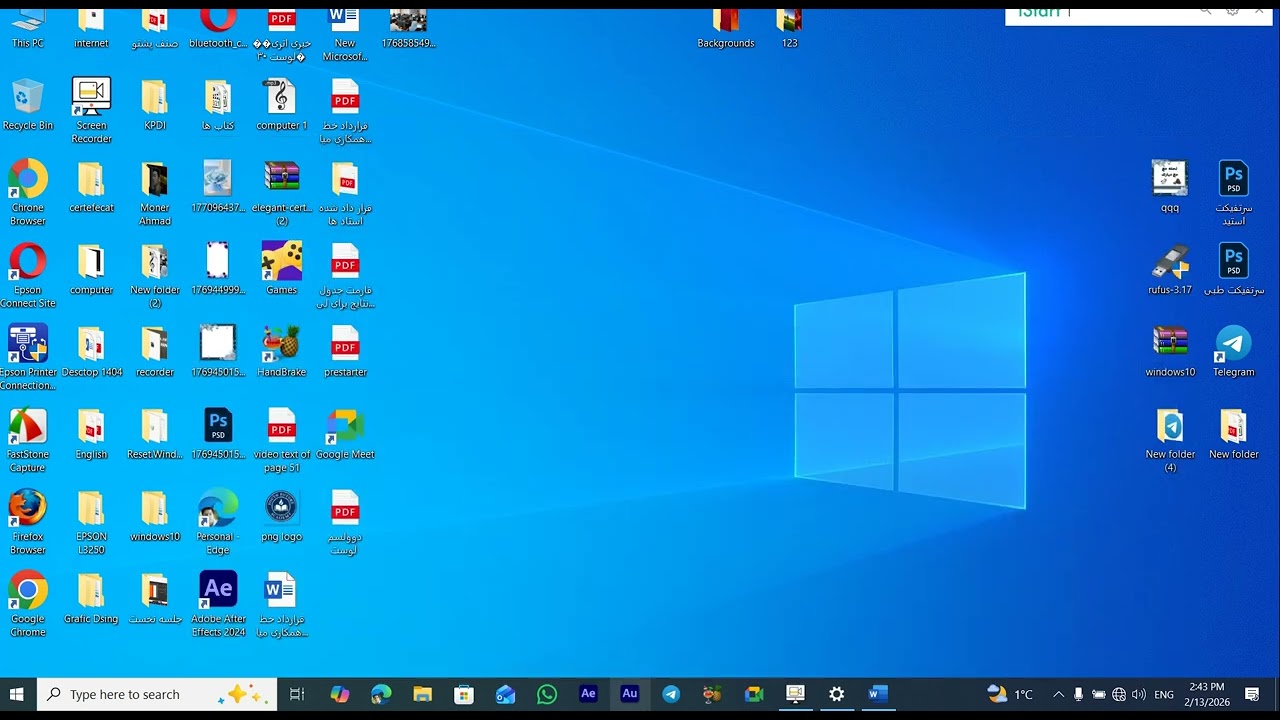1280x720 pixels.
Task: Select the Personal - Edge shortcut
Action: (218, 522)
